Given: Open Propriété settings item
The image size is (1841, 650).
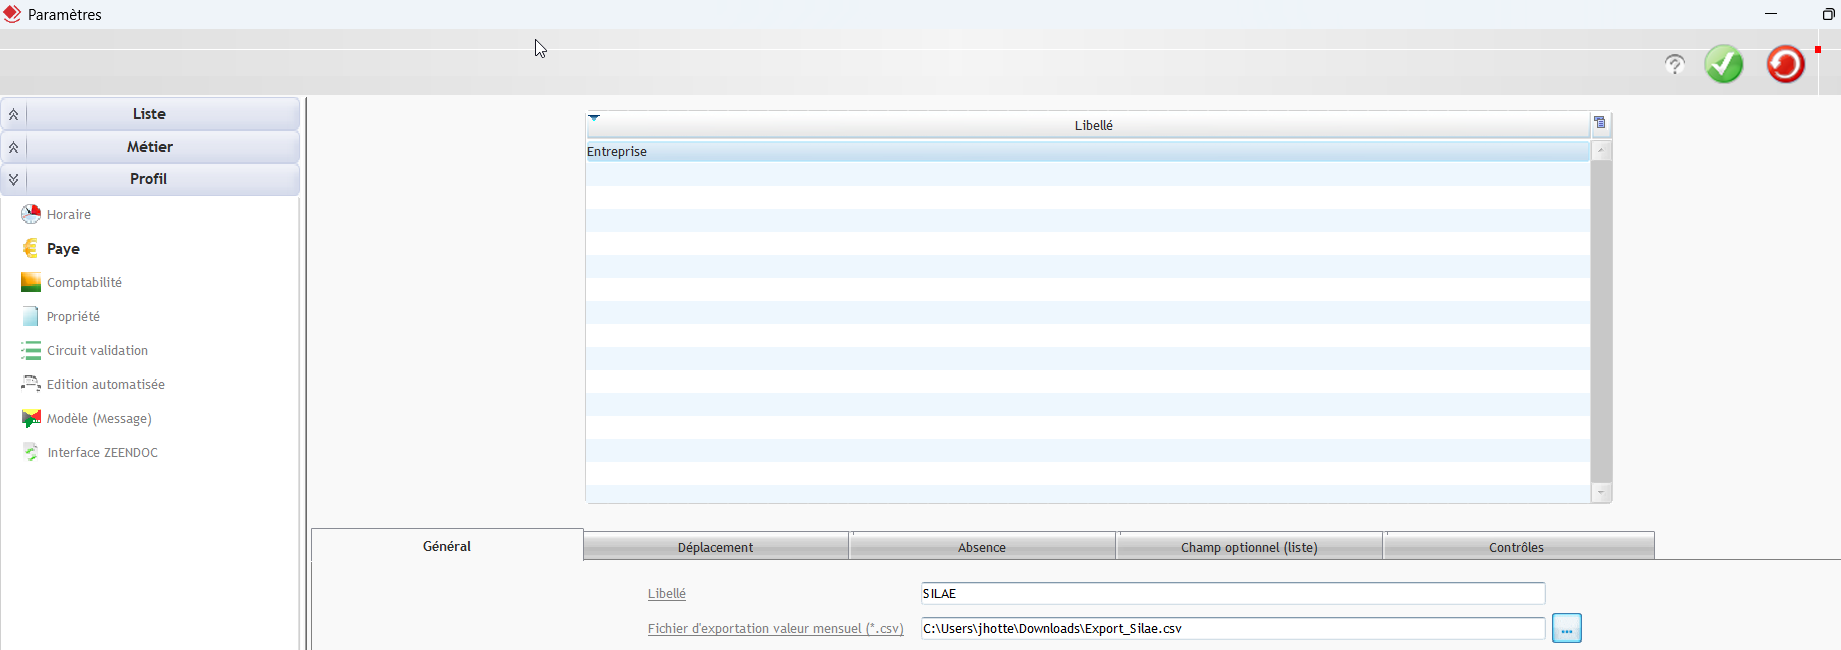Looking at the screenshot, I should 73,317.
